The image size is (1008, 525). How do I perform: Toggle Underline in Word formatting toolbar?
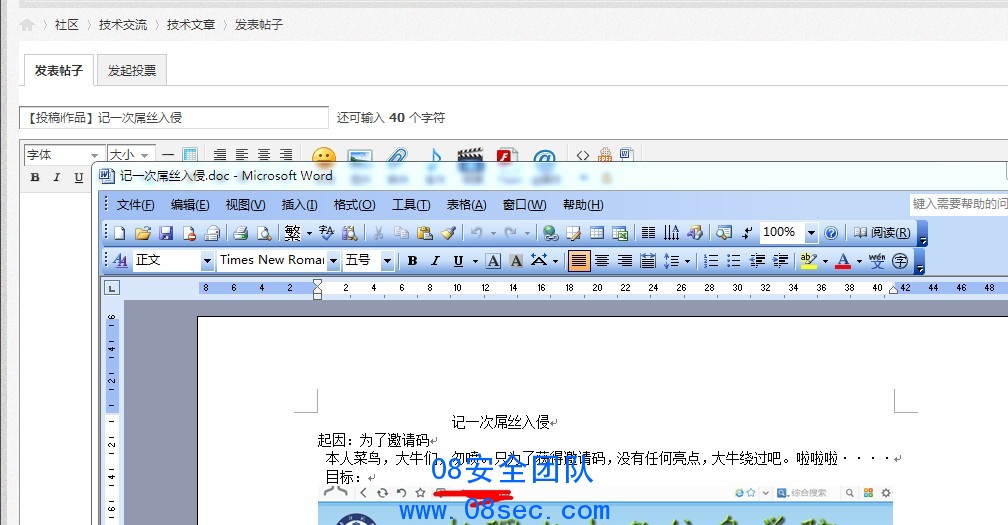(458, 260)
